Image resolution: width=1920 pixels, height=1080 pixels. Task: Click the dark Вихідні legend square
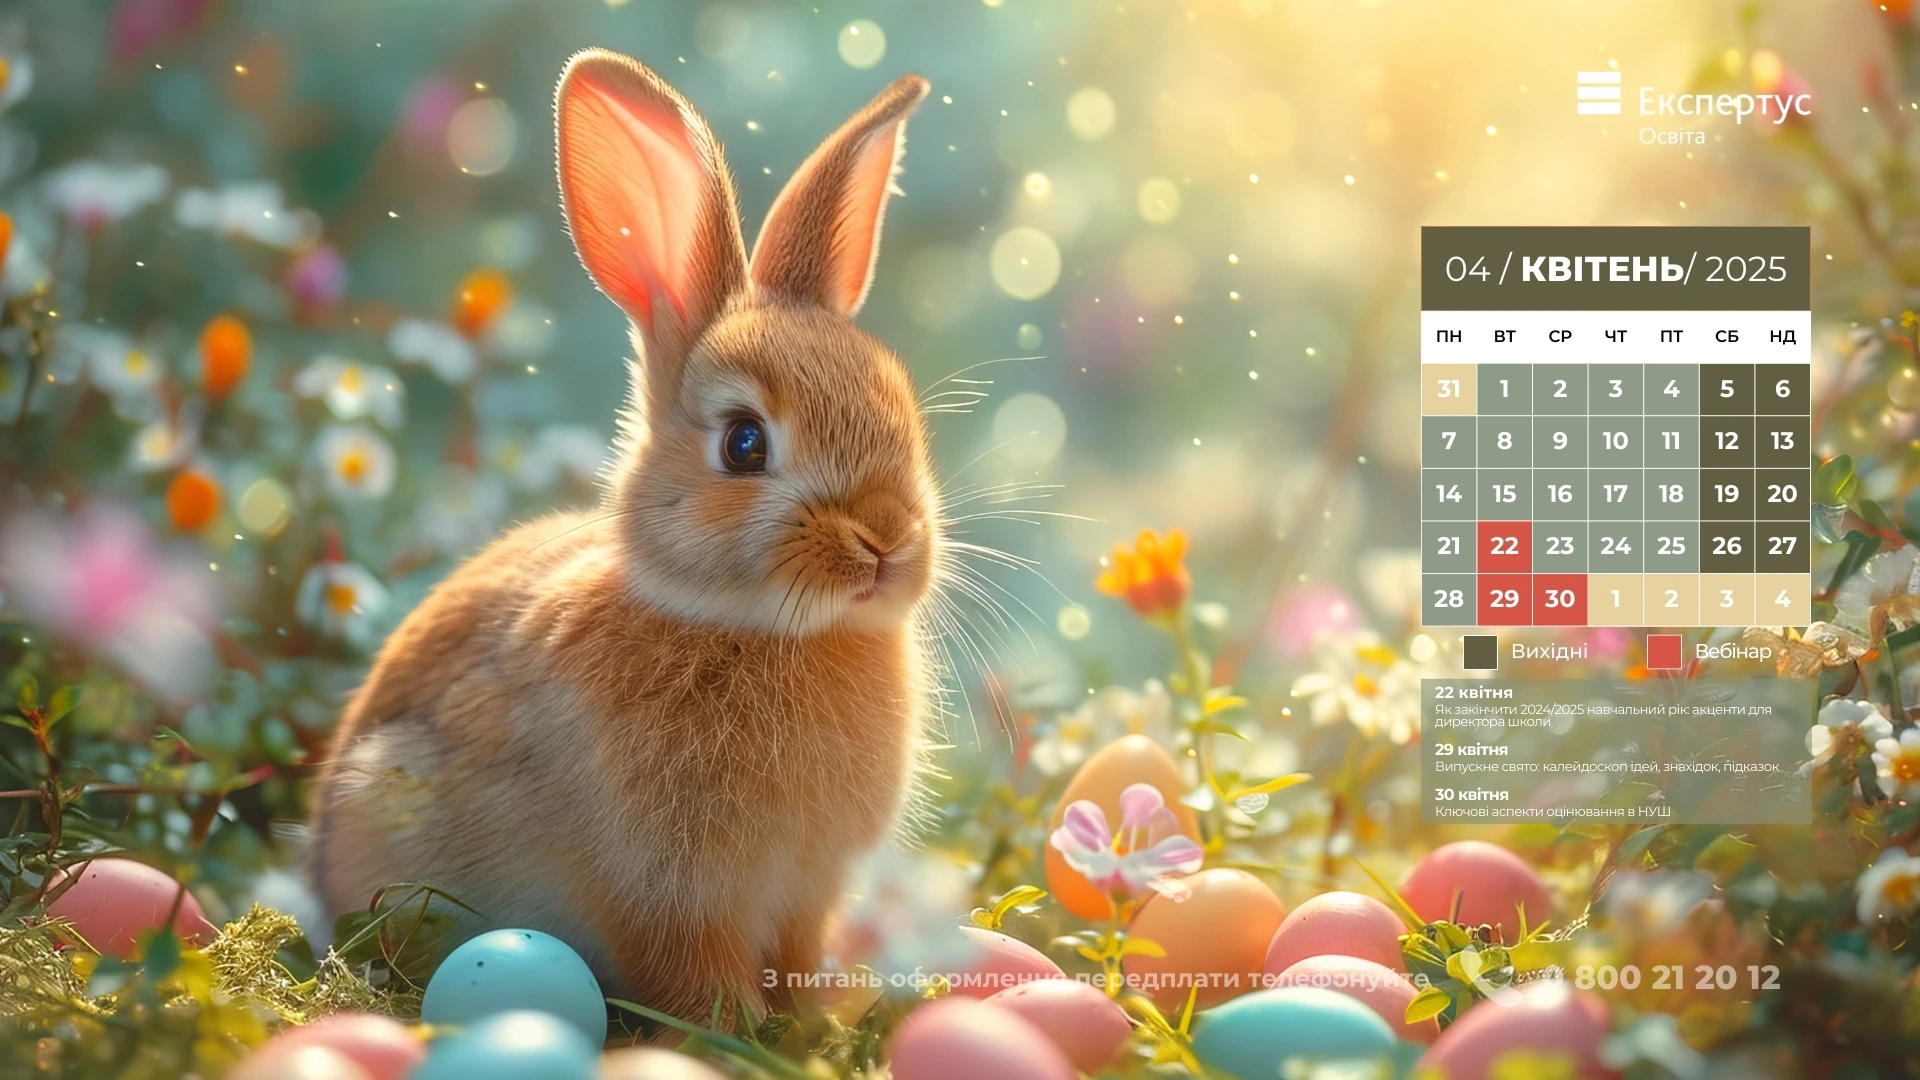coord(1479,652)
